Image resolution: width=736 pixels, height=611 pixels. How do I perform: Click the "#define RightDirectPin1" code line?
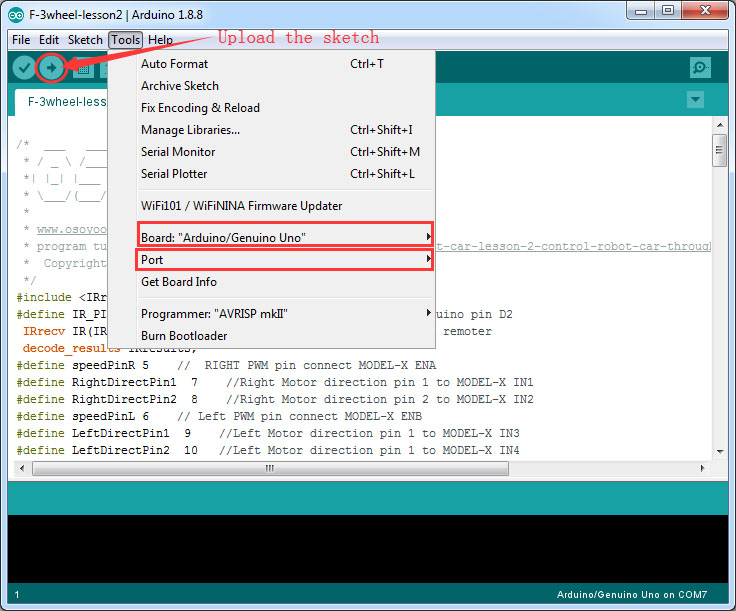pos(275,382)
